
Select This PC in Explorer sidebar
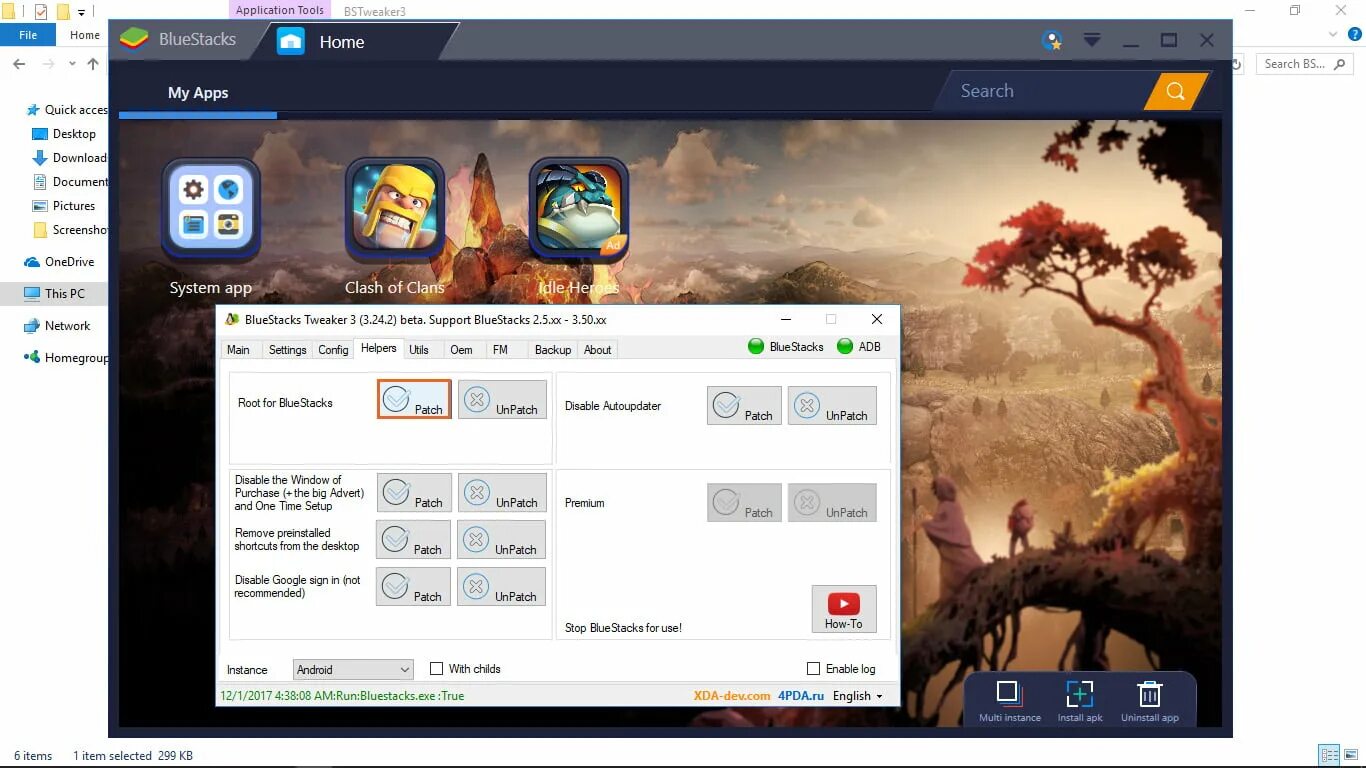click(x=54, y=294)
